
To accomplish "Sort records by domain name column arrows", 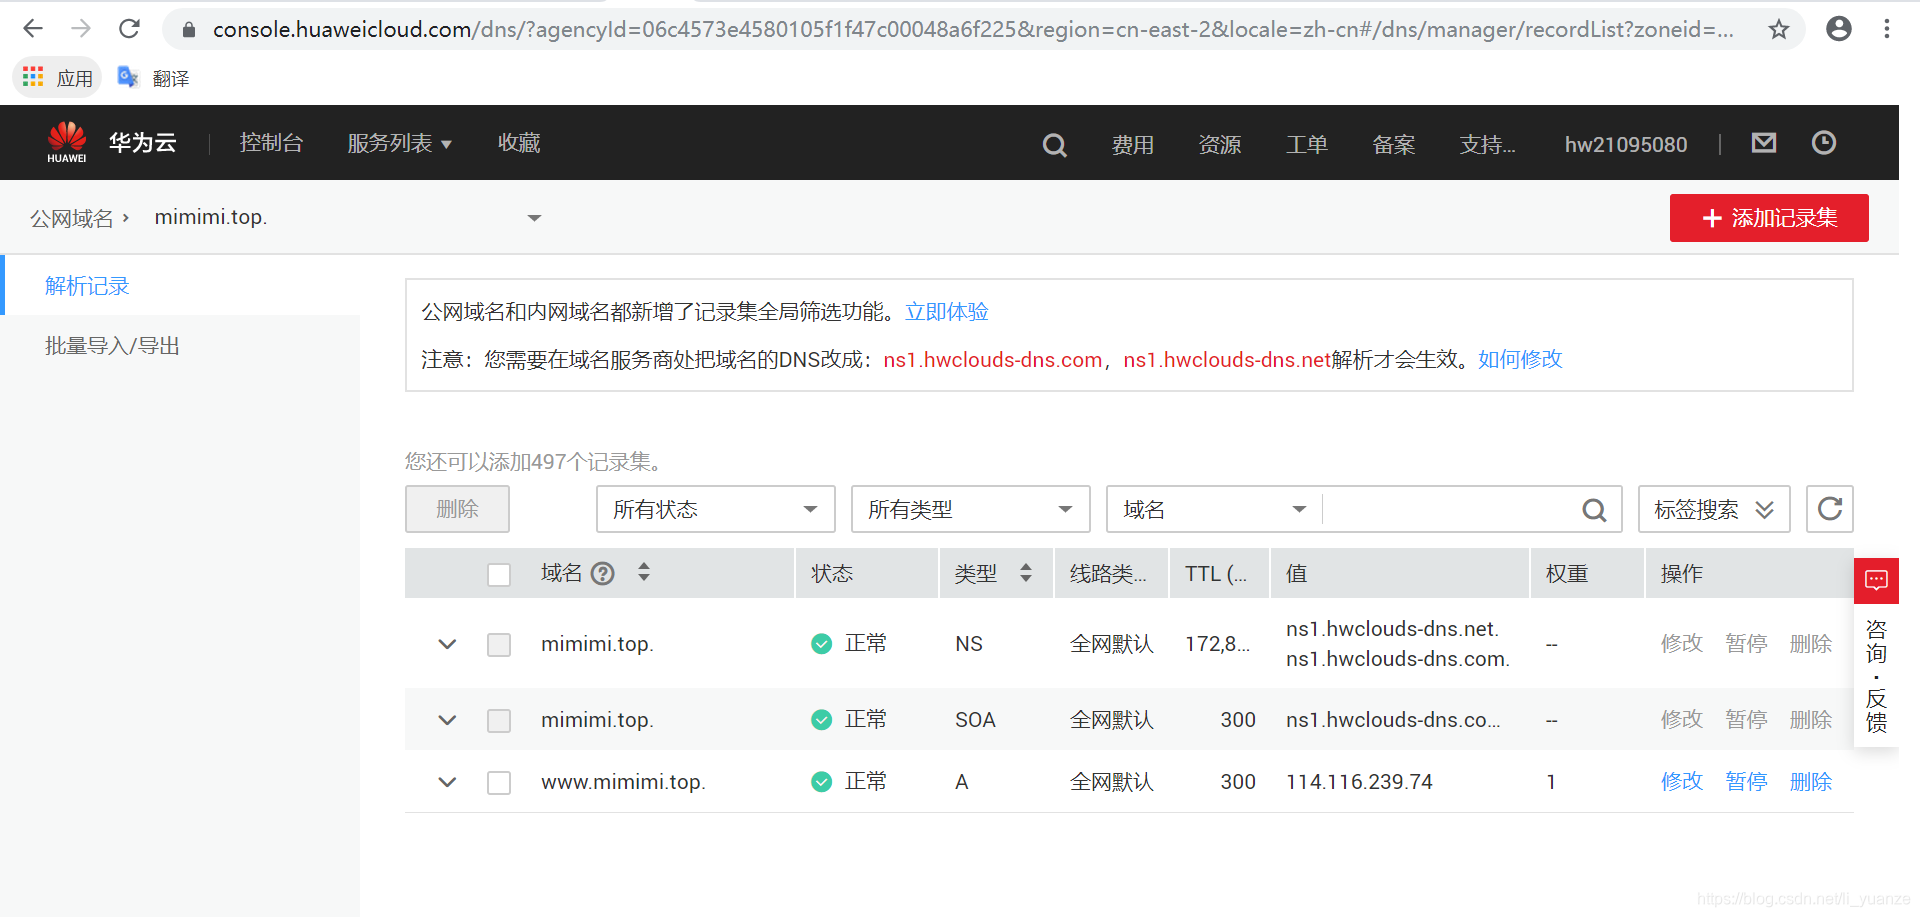I will [x=644, y=572].
